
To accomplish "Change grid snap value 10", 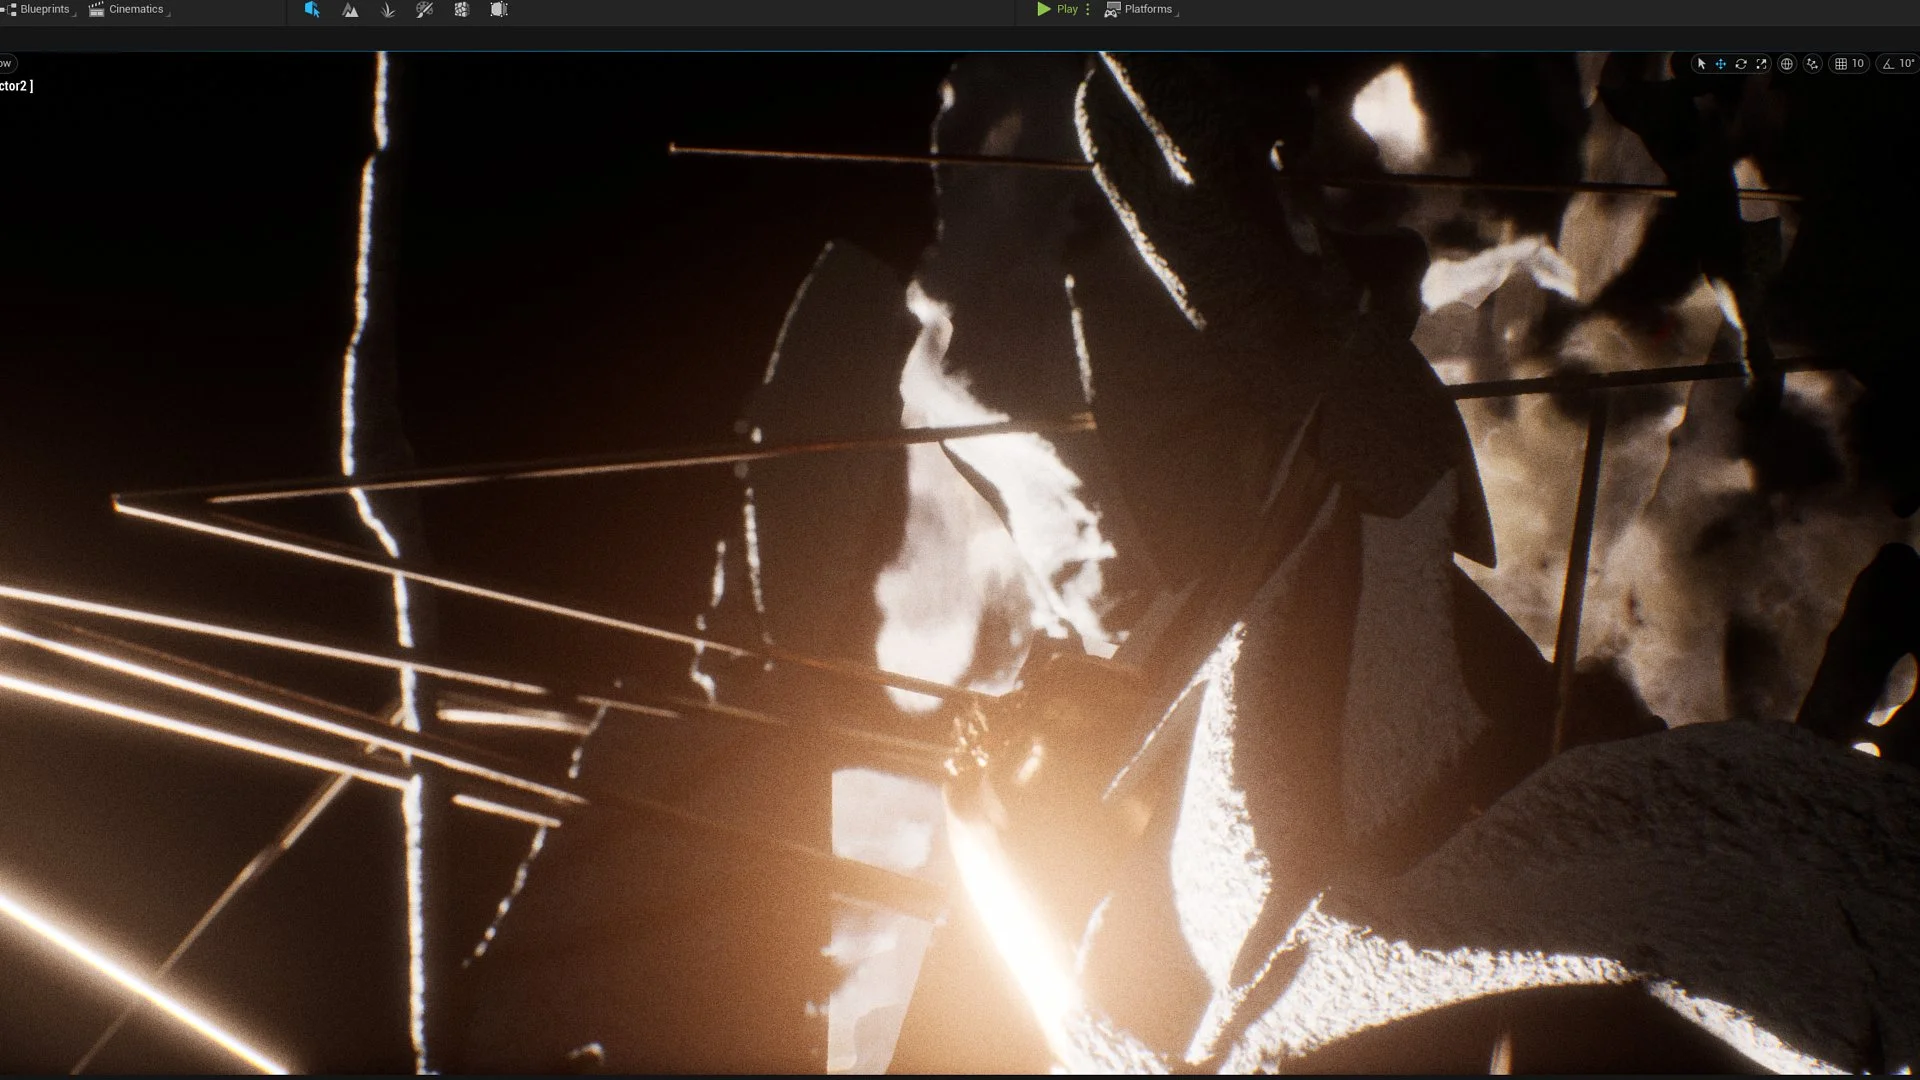I will pyautogui.click(x=1858, y=63).
